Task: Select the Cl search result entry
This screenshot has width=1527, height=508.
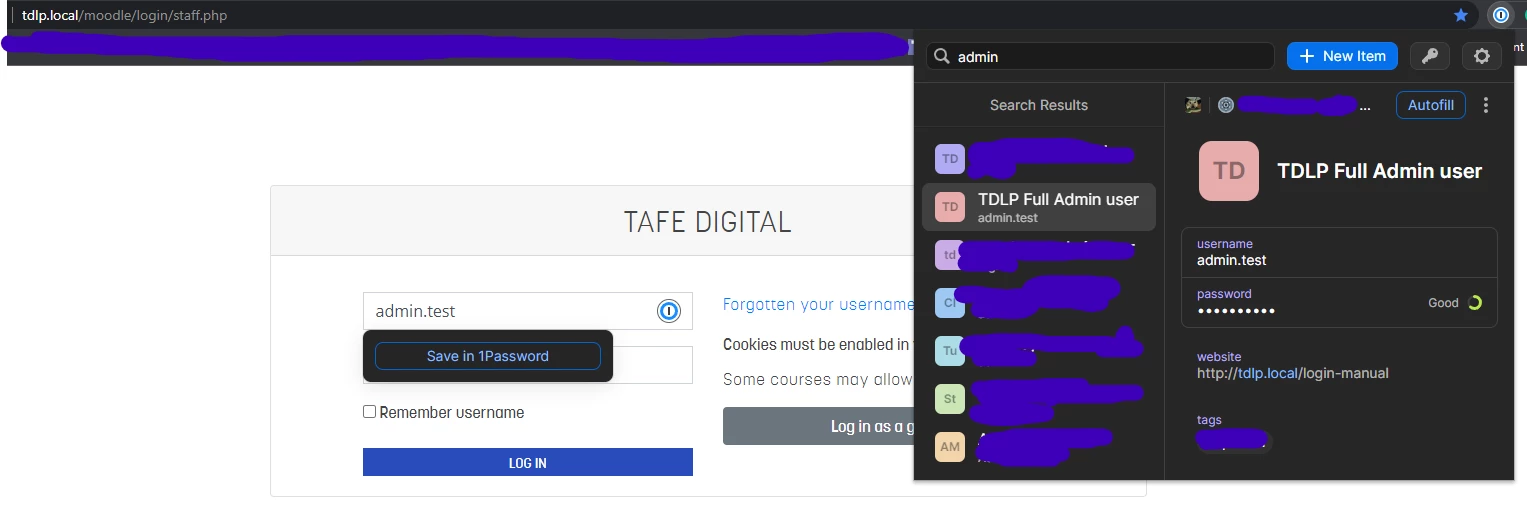Action: 1038,303
